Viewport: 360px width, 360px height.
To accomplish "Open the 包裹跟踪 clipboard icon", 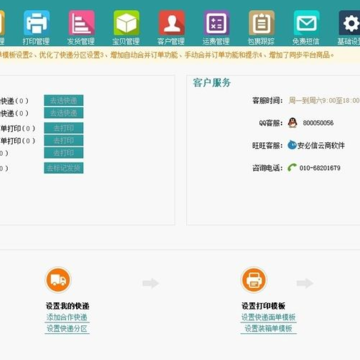I will click(x=262, y=23).
